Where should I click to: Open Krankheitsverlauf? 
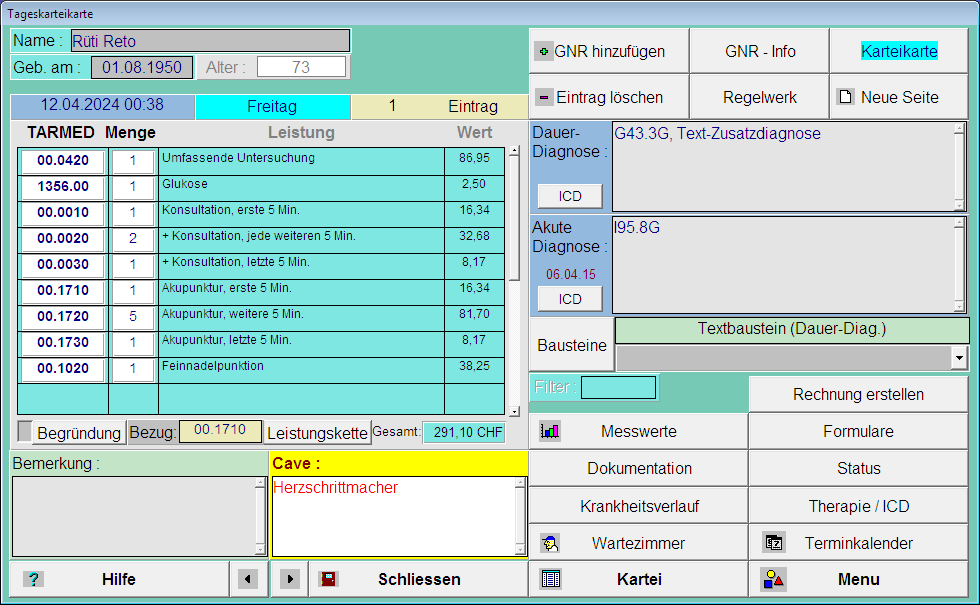(x=639, y=506)
